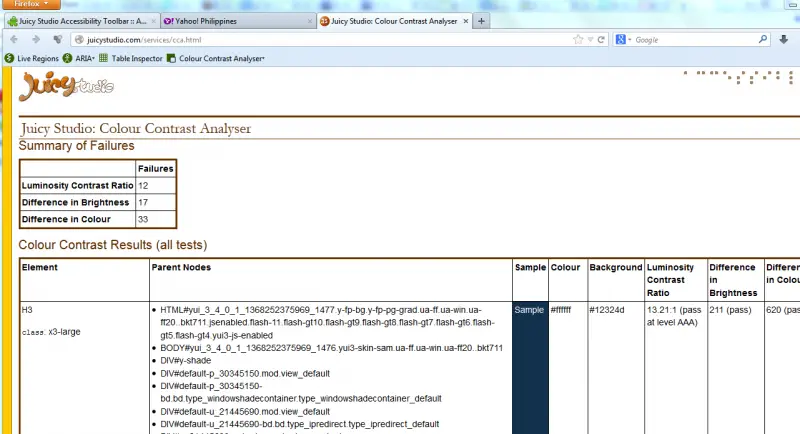Open Colour Contrast Analyser toolbar menu
Image resolution: width=800 pixels, height=434 pixels.
tap(215, 58)
